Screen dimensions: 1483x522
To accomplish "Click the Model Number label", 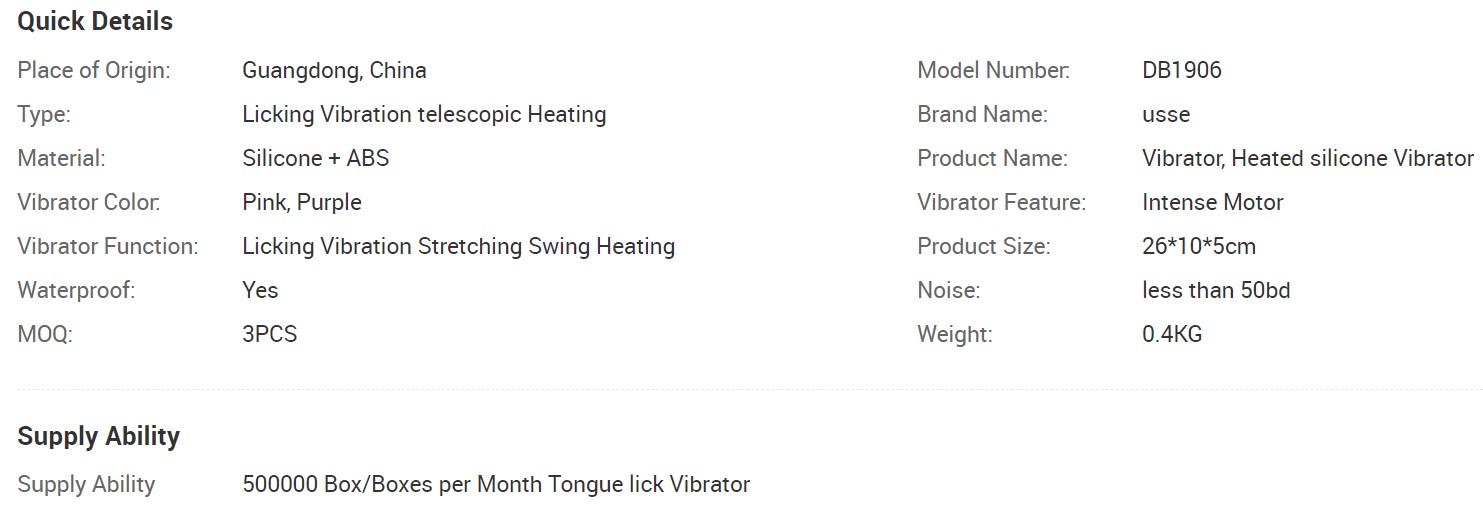I will click(994, 71).
